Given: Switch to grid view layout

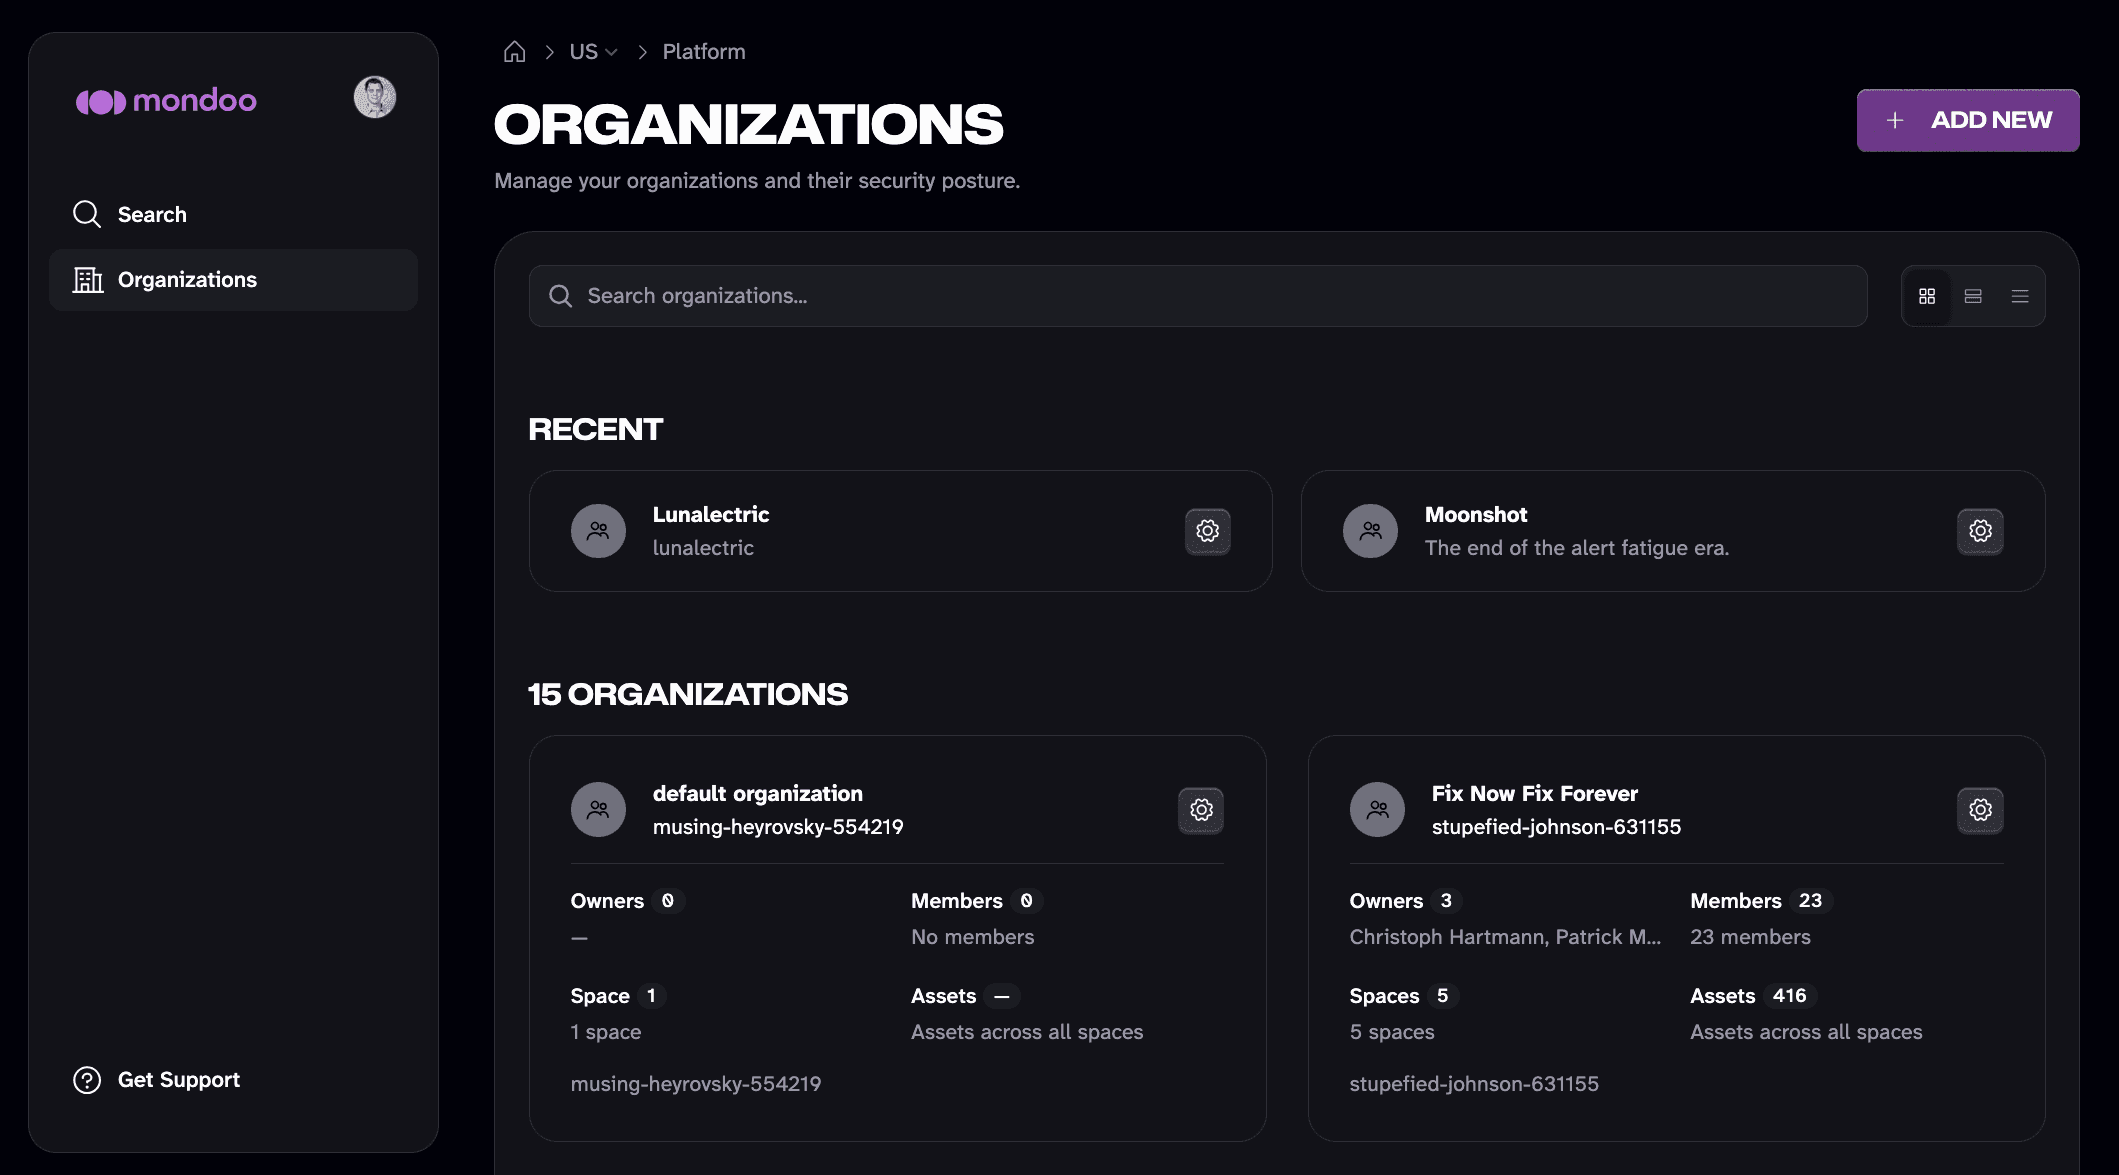Looking at the screenshot, I should coord(1927,296).
